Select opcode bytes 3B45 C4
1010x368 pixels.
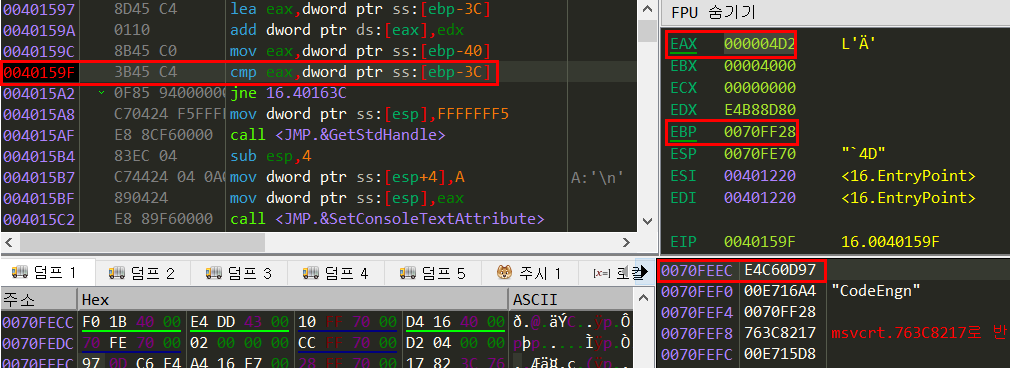point(145,72)
